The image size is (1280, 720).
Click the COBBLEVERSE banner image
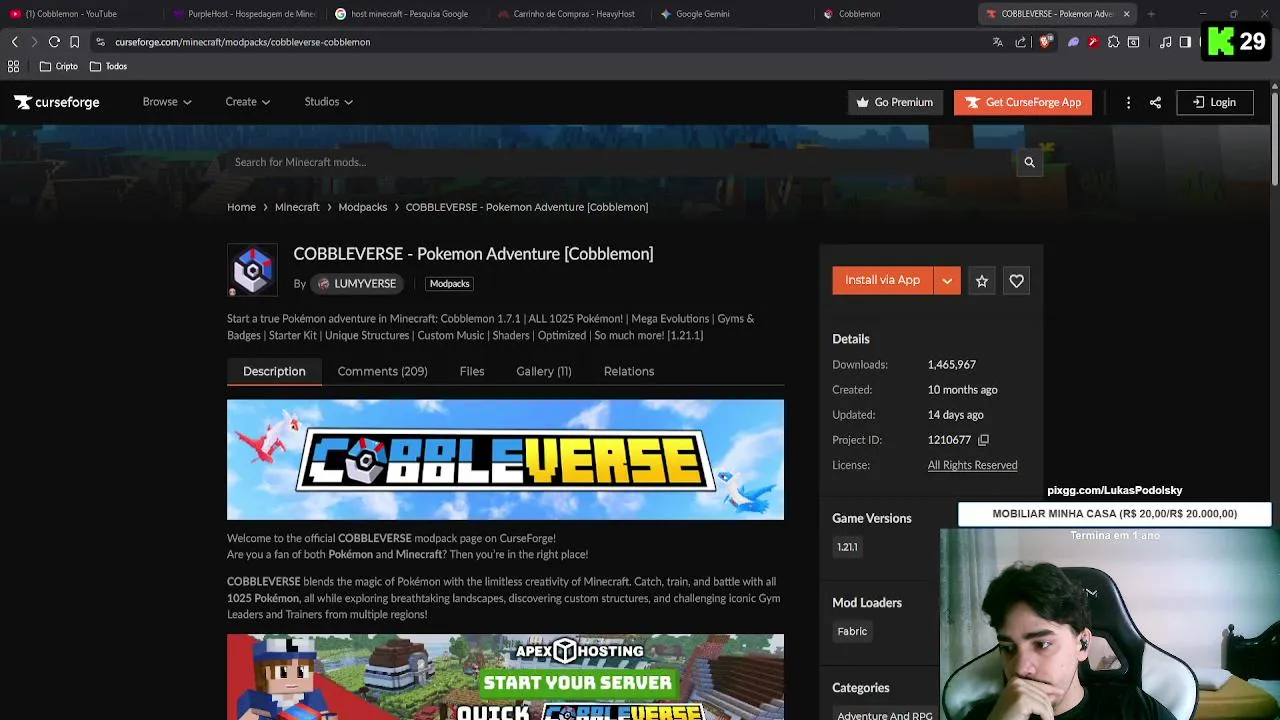[x=505, y=460]
